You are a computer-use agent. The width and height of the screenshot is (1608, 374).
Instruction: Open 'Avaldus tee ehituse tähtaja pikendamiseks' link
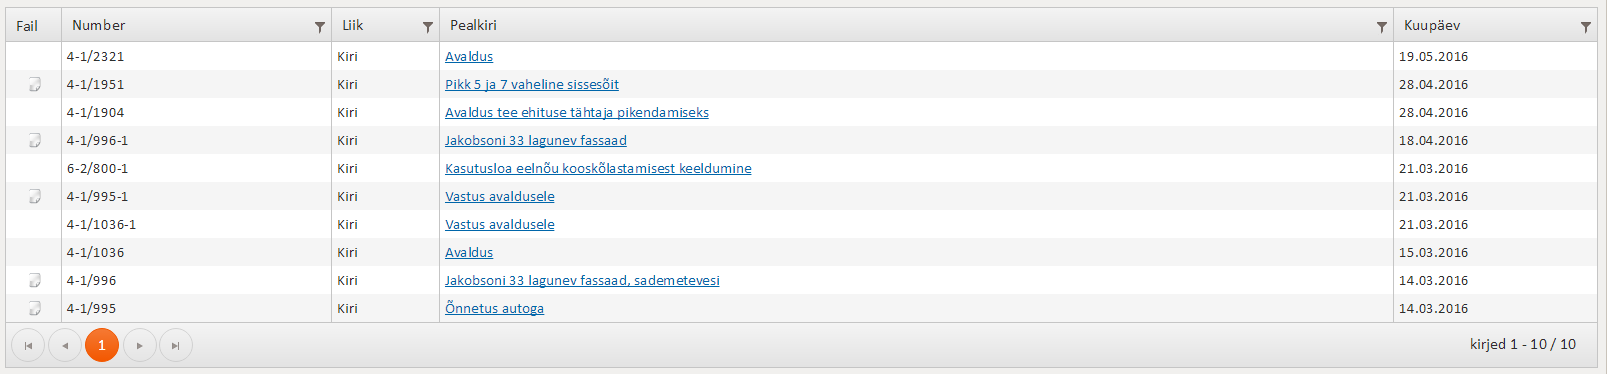(577, 112)
